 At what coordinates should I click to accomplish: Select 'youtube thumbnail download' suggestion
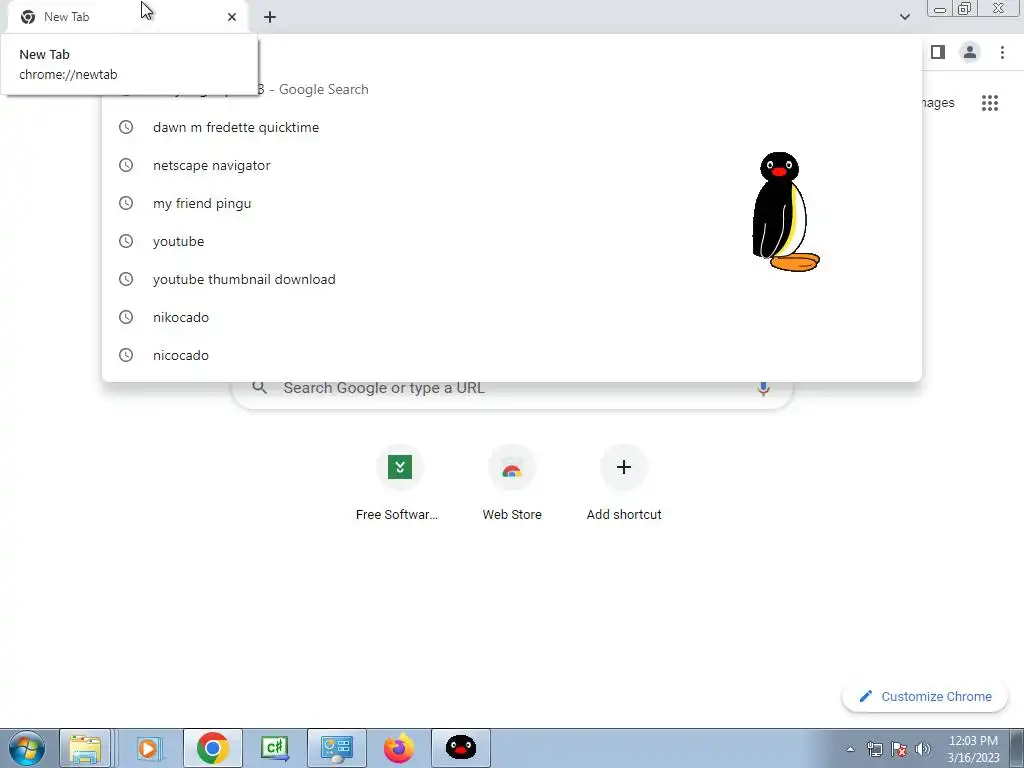[x=511, y=279]
